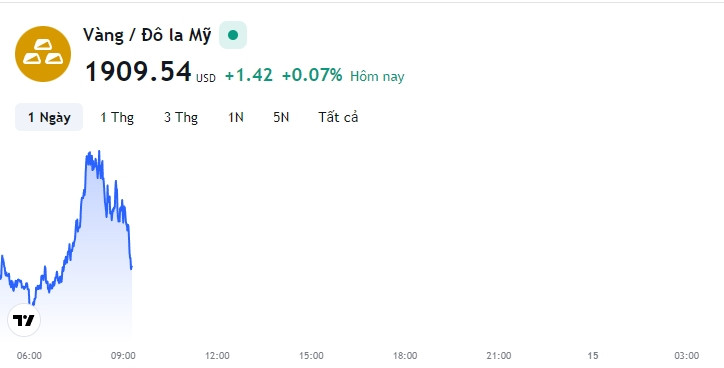Click the 09:00 time axis label
Screen dimensions: 724x368
pyautogui.click(x=123, y=356)
